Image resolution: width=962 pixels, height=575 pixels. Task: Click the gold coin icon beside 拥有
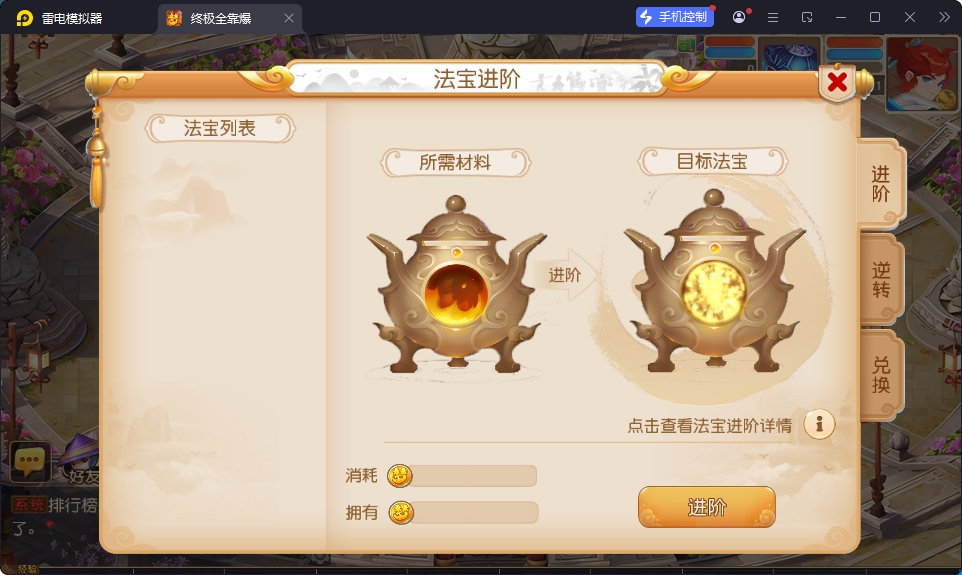401,512
